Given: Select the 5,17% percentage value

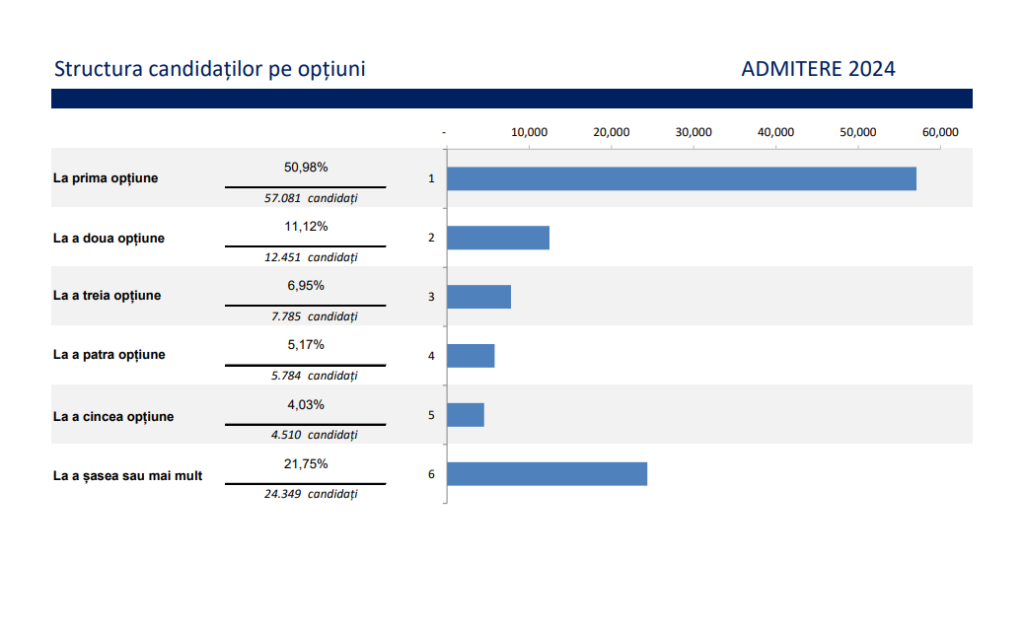Looking at the screenshot, I should coord(306,345).
